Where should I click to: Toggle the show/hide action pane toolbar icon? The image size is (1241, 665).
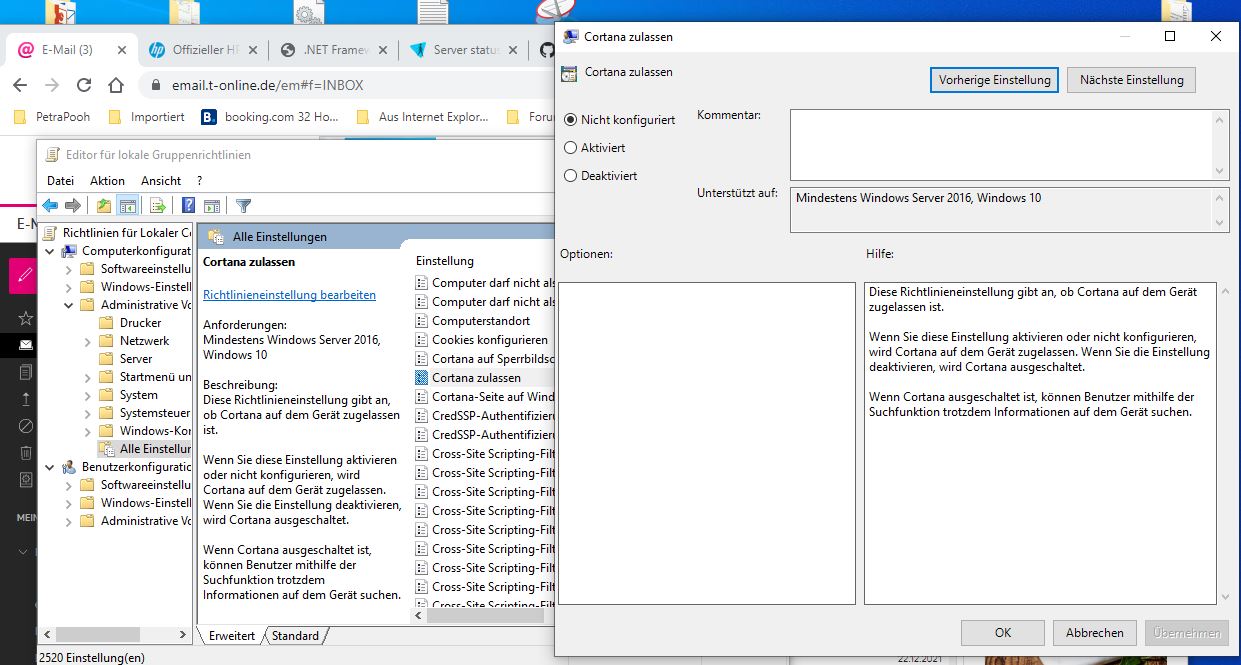pos(211,206)
